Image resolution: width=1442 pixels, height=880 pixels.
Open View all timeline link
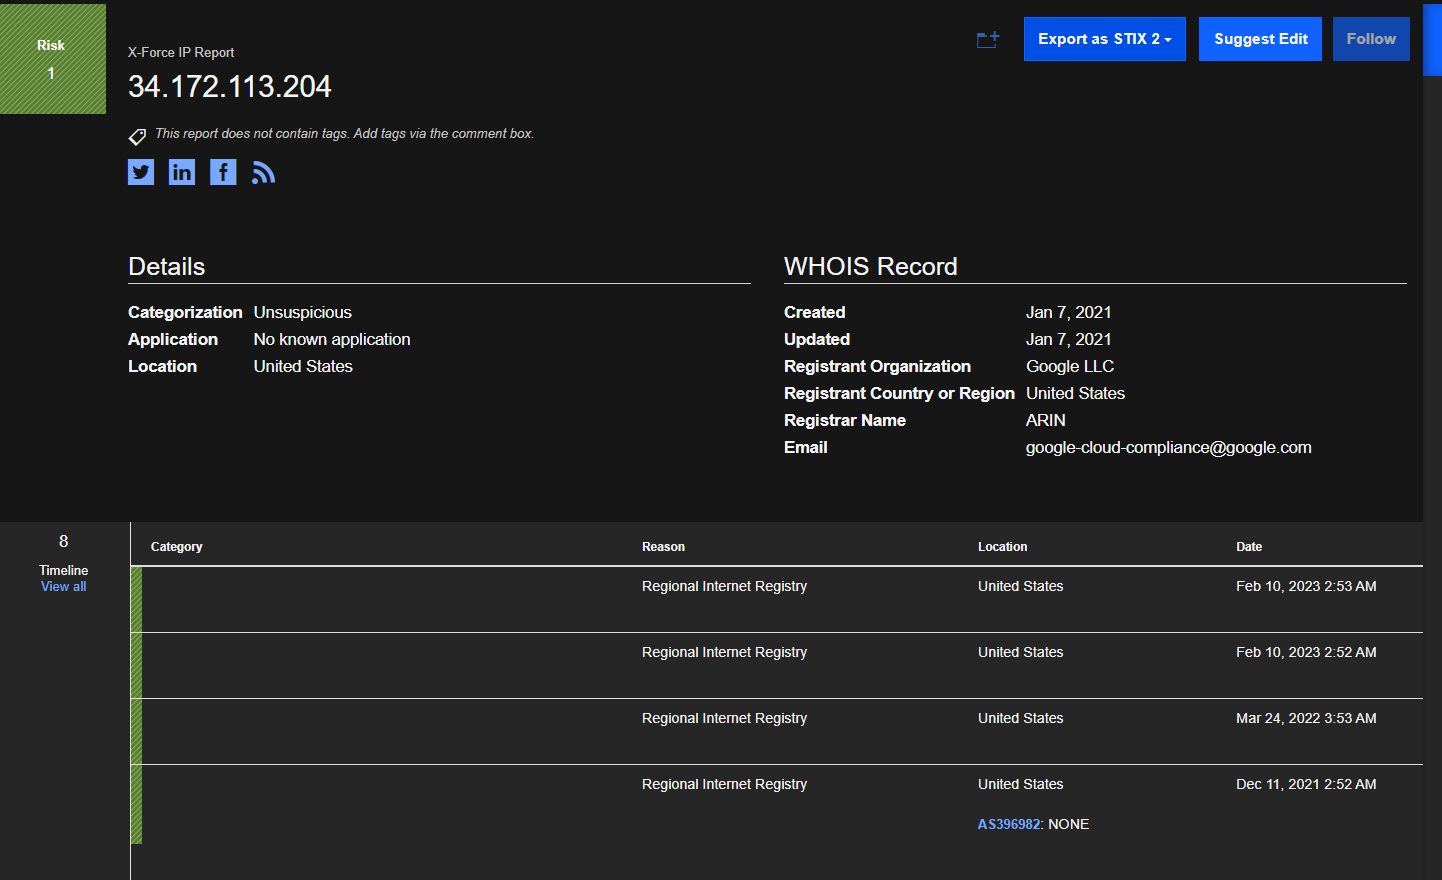(x=63, y=587)
